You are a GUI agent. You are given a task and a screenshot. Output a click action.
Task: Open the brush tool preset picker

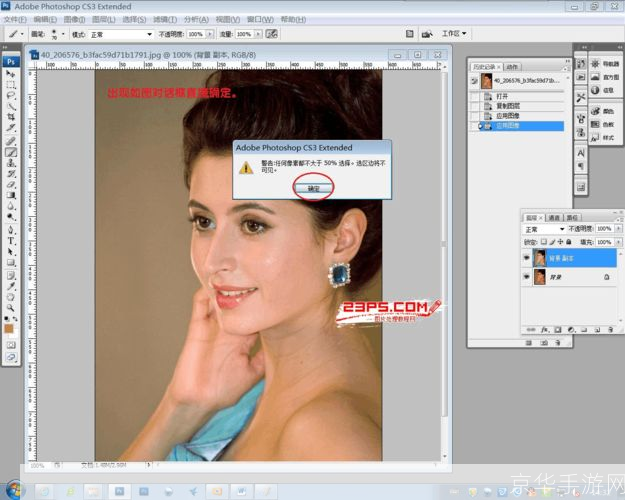pyautogui.click(x=16, y=34)
